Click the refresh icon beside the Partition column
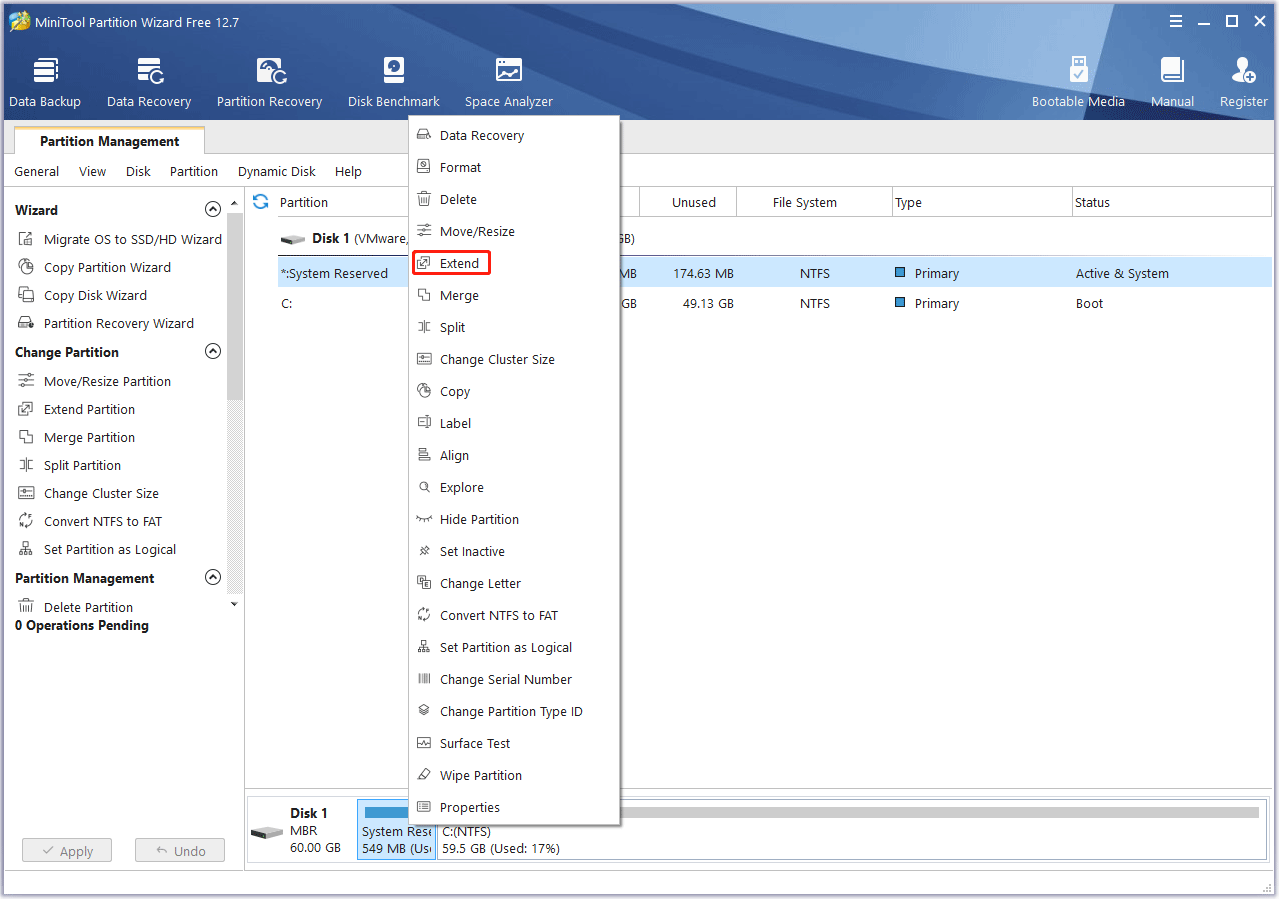Image resolution: width=1279 pixels, height=900 pixels. pyautogui.click(x=261, y=201)
